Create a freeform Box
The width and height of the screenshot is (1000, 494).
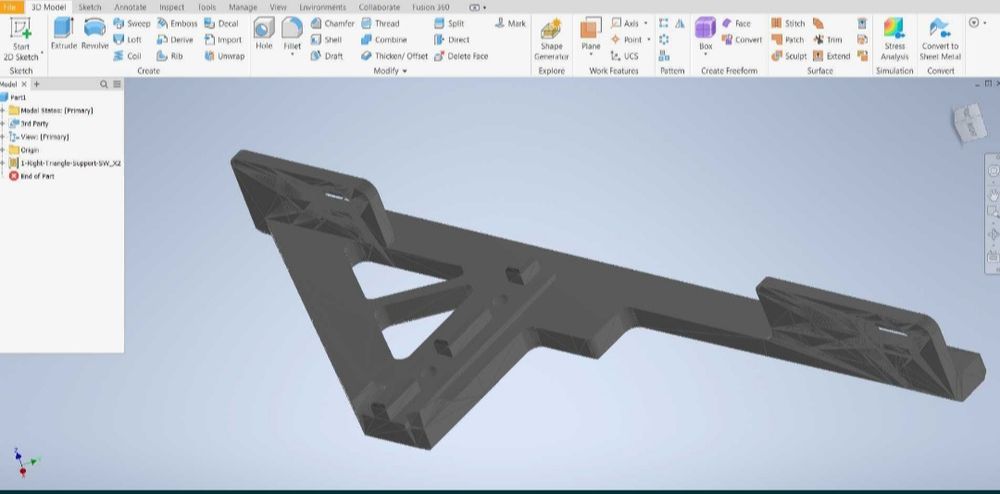(705, 35)
